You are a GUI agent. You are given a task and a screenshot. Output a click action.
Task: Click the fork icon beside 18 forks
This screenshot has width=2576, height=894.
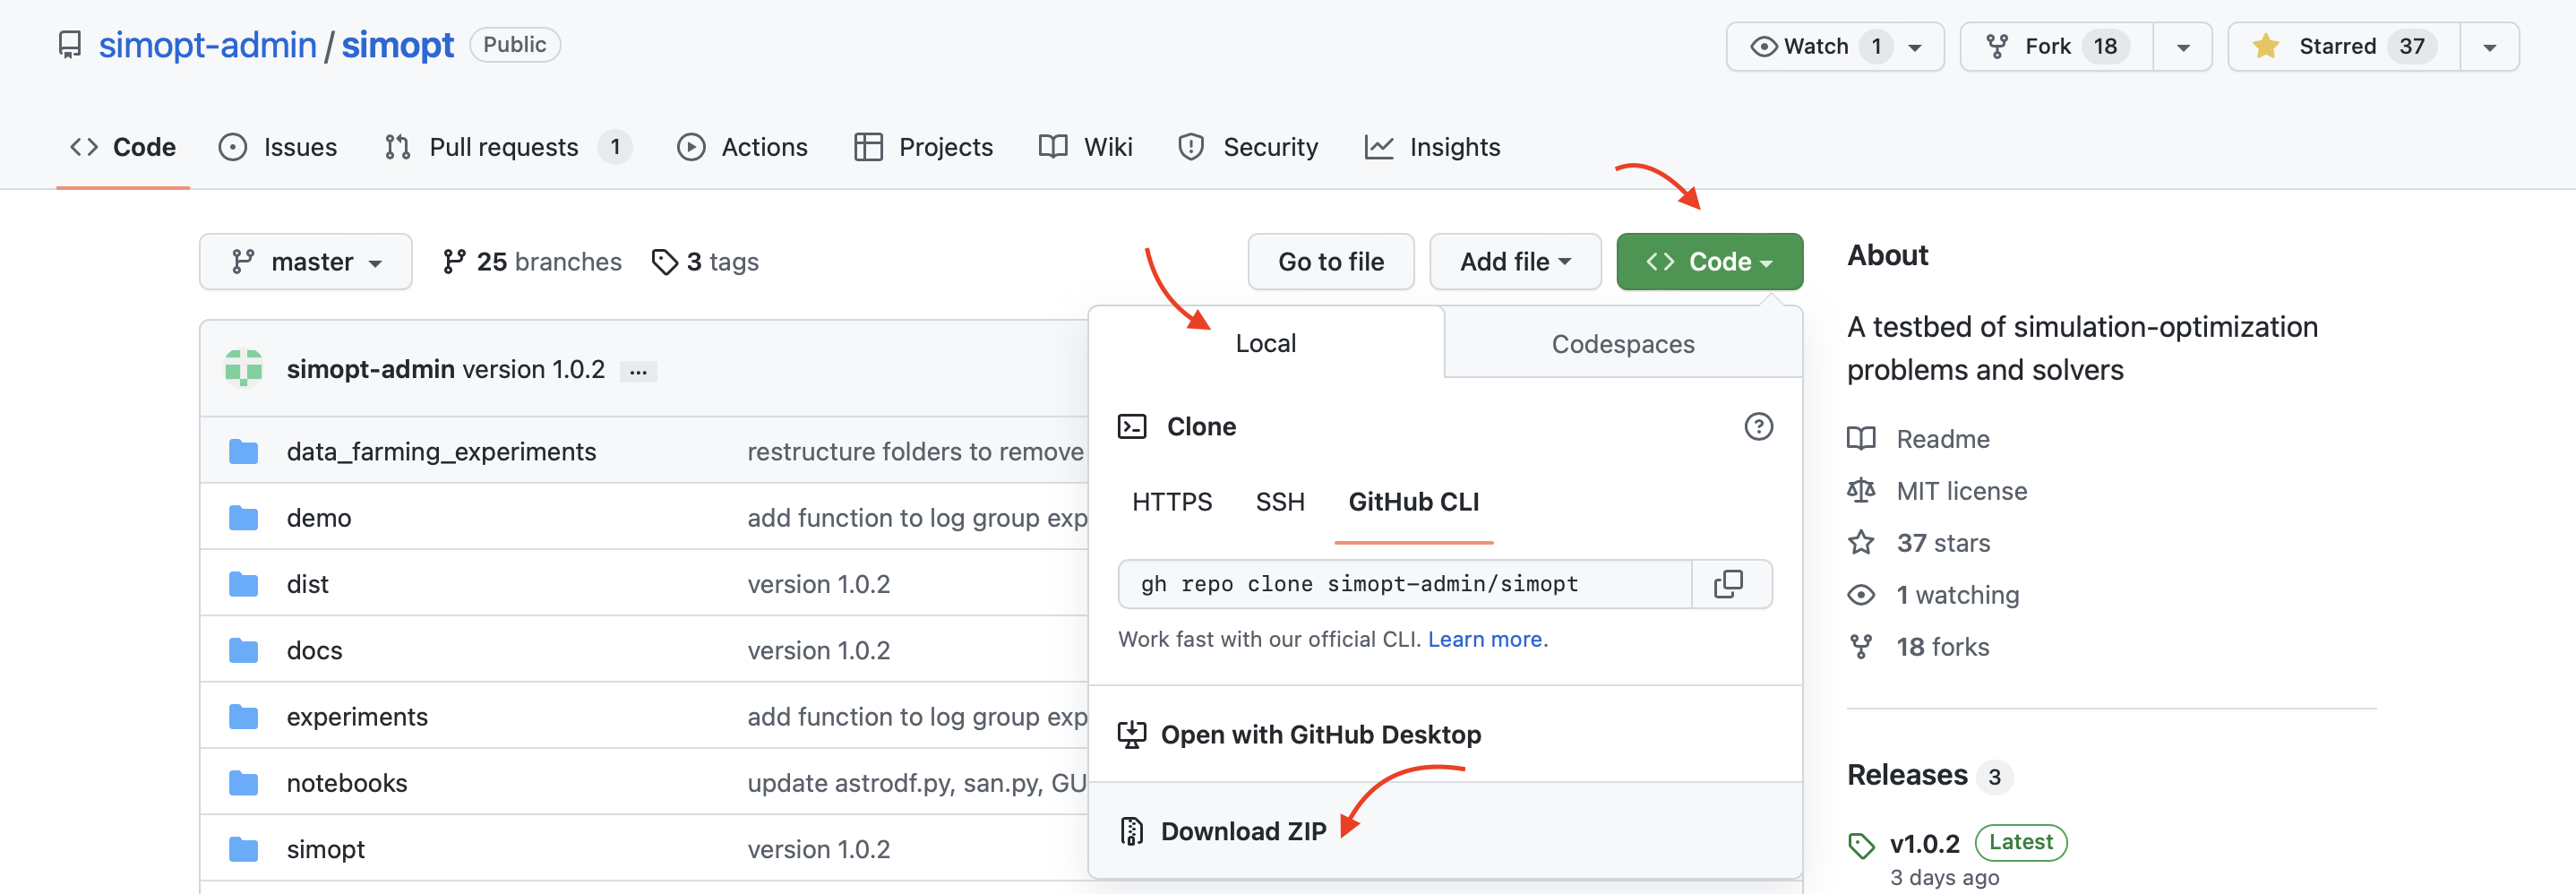[1861, 647]
